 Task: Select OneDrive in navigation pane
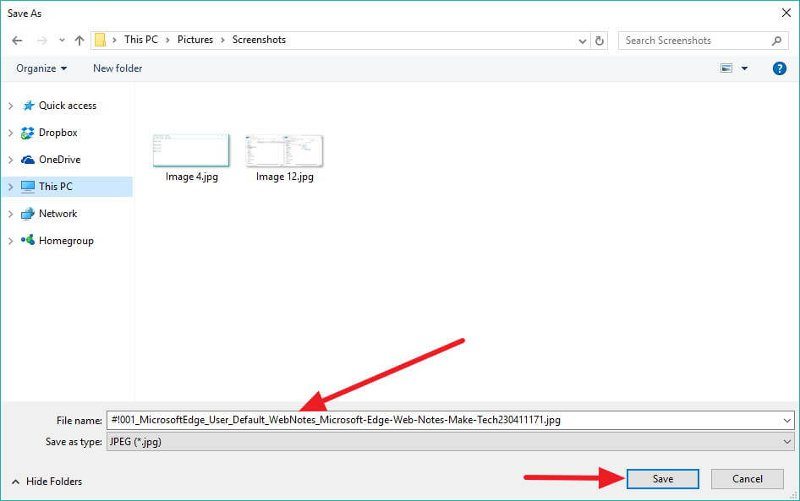[x=59, y=160]
